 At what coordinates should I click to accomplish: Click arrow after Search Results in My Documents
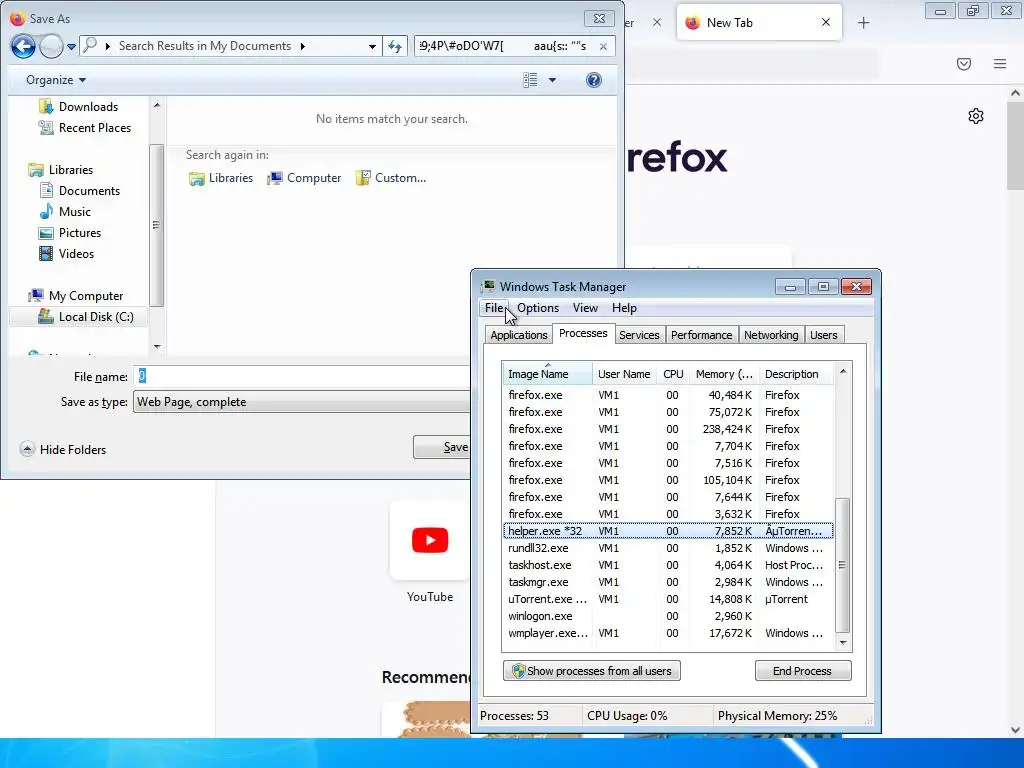pyautogui.click(x=302, y=46)
